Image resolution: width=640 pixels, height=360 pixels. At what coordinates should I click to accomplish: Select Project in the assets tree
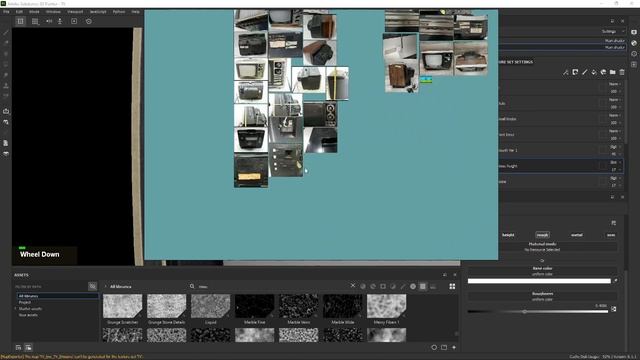click(x=25, y=302)
